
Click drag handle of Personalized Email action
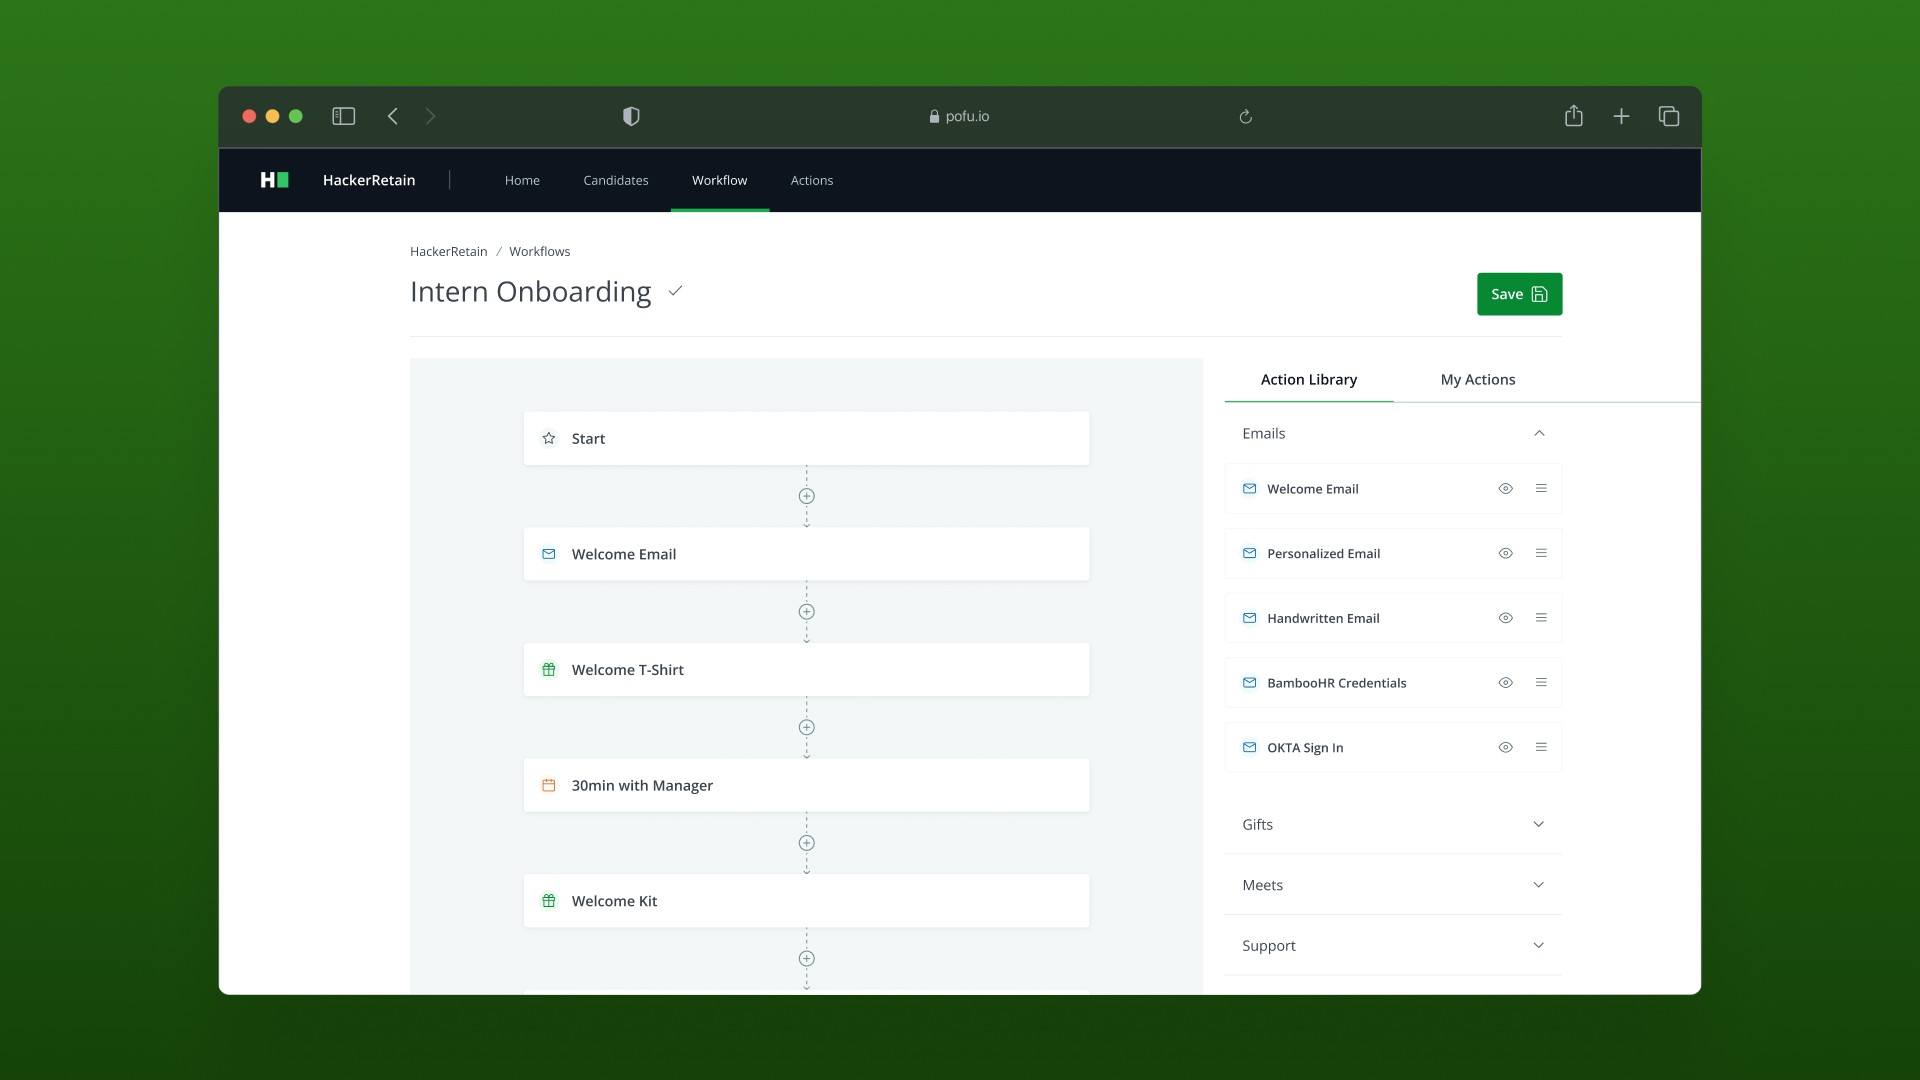pos(1541,553)
